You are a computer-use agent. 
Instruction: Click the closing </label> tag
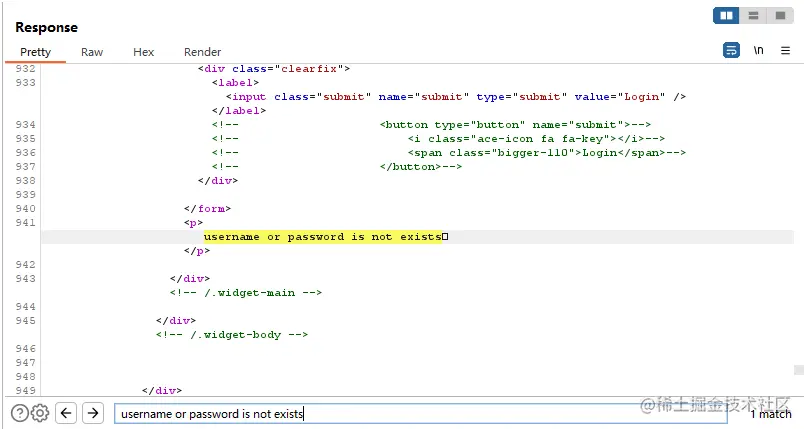[239, 110]
